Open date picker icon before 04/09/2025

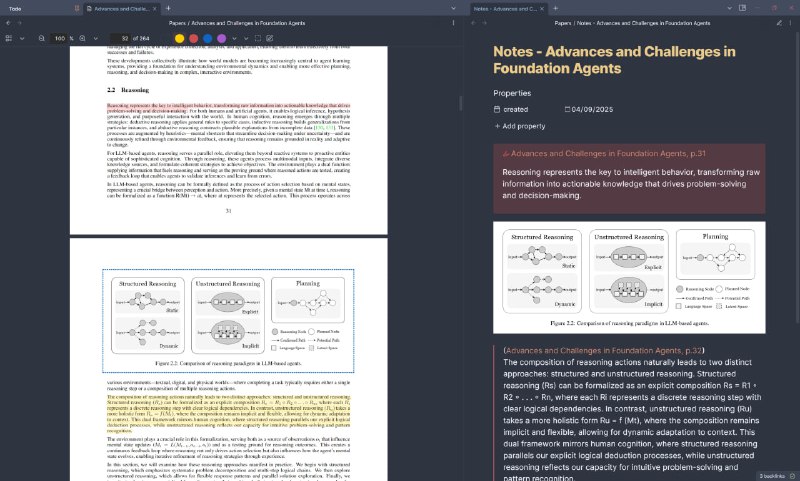pos(567,109)
